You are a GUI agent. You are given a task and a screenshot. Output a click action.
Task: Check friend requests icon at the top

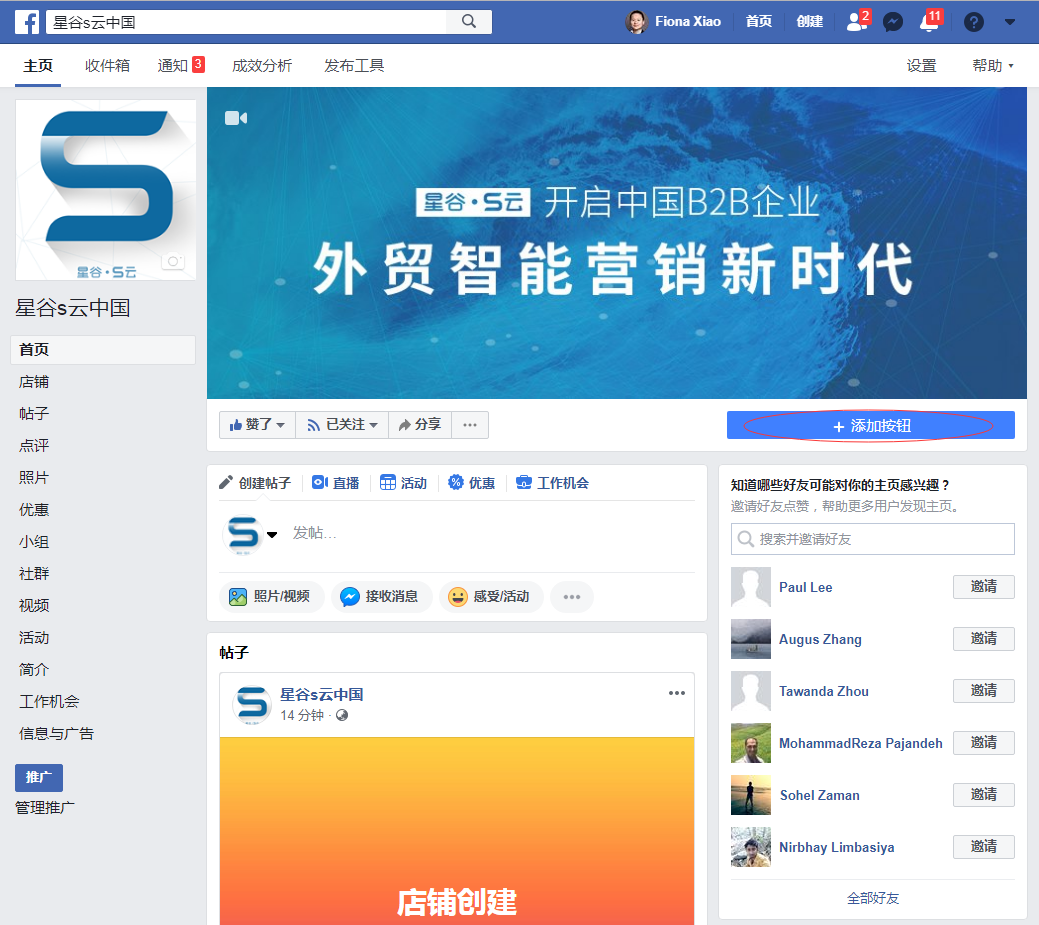tap(854, 21)
